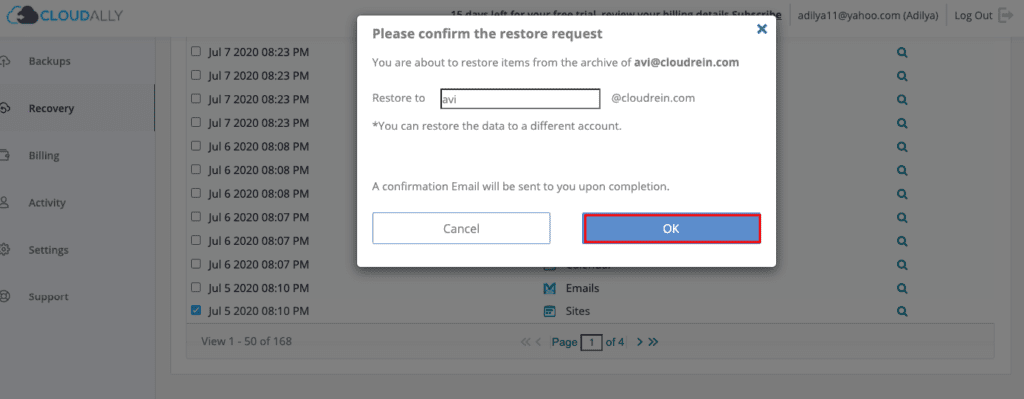Jump to the last page arrows

point(653,342)
